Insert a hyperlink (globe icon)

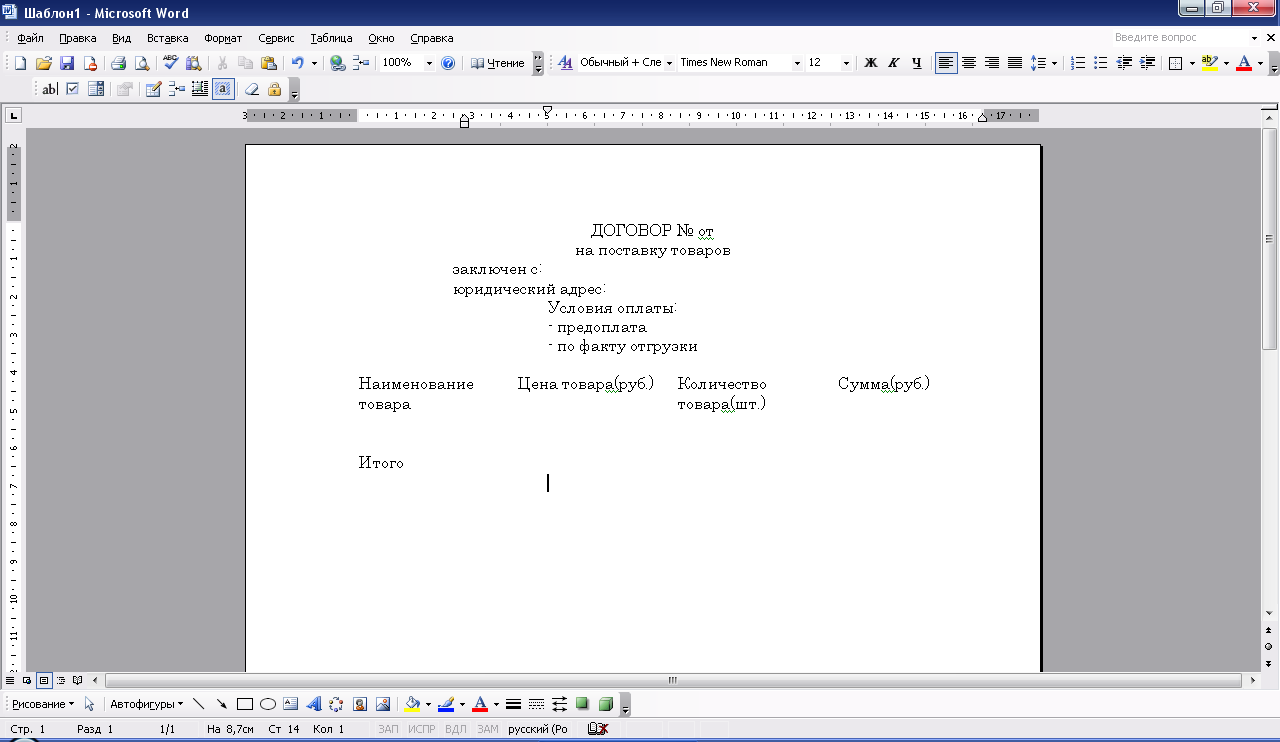coord(337,63)
